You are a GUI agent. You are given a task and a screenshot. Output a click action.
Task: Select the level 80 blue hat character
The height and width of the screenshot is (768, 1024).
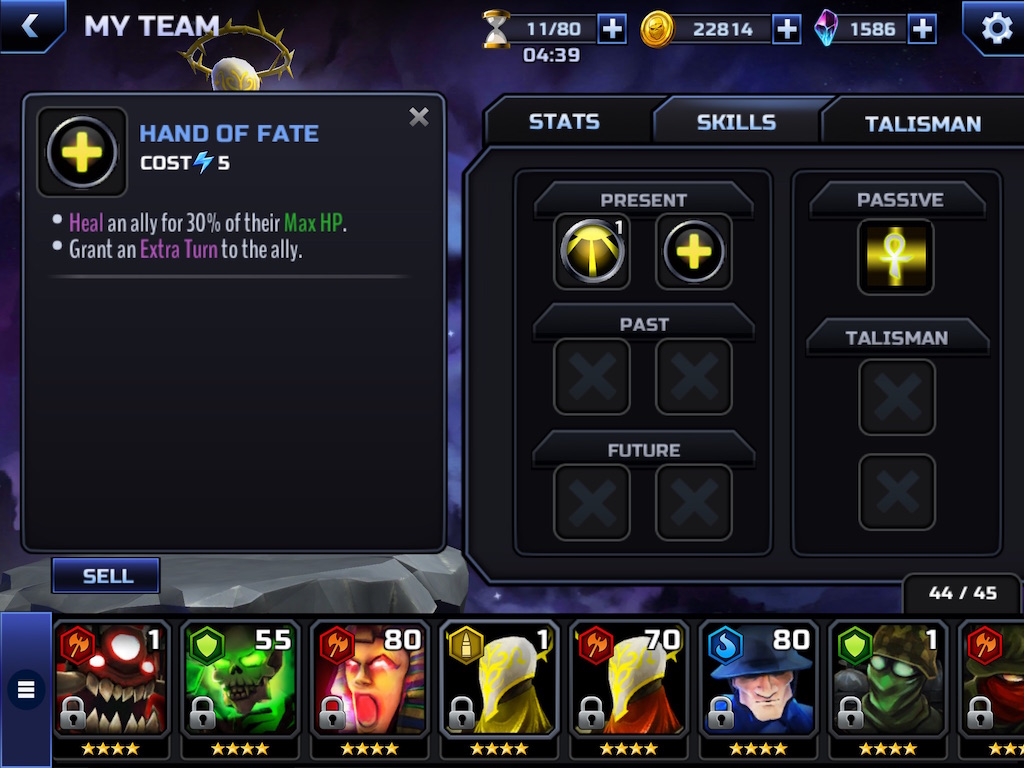pyautogui.click(x=758, y=689)
